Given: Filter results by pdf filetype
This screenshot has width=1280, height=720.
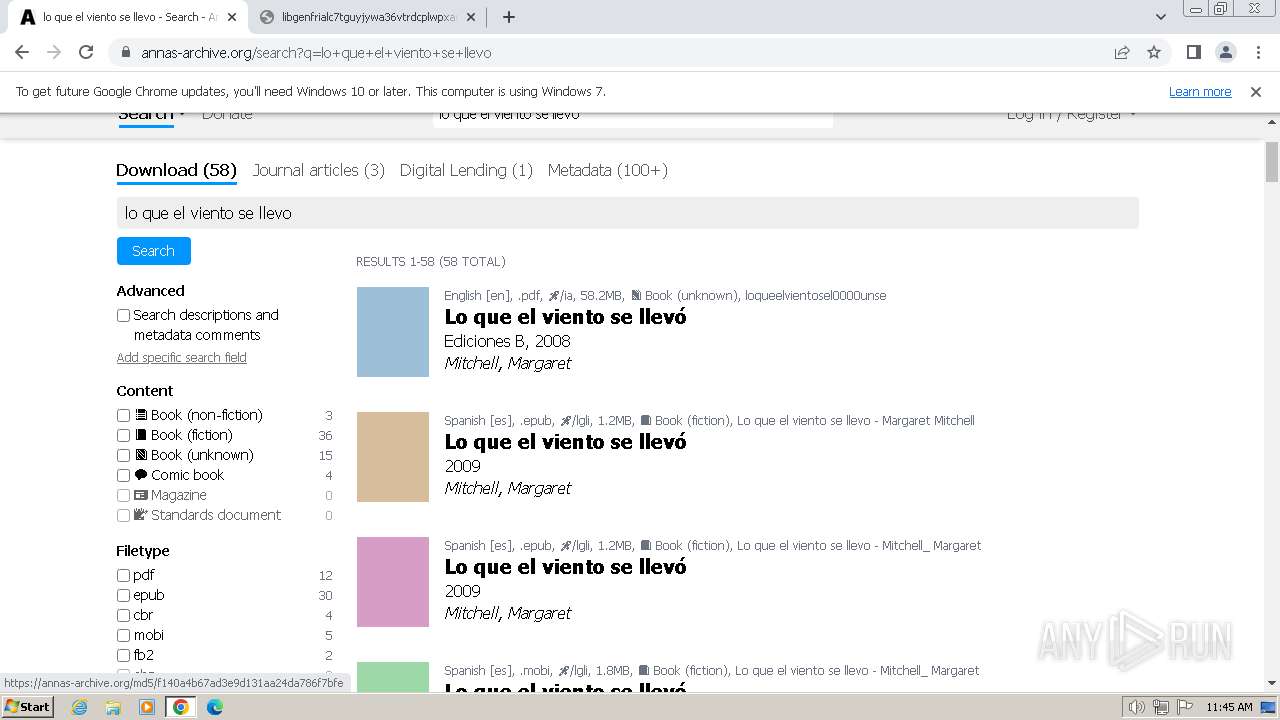Looking at the screenshot, I should coord(123,575).
